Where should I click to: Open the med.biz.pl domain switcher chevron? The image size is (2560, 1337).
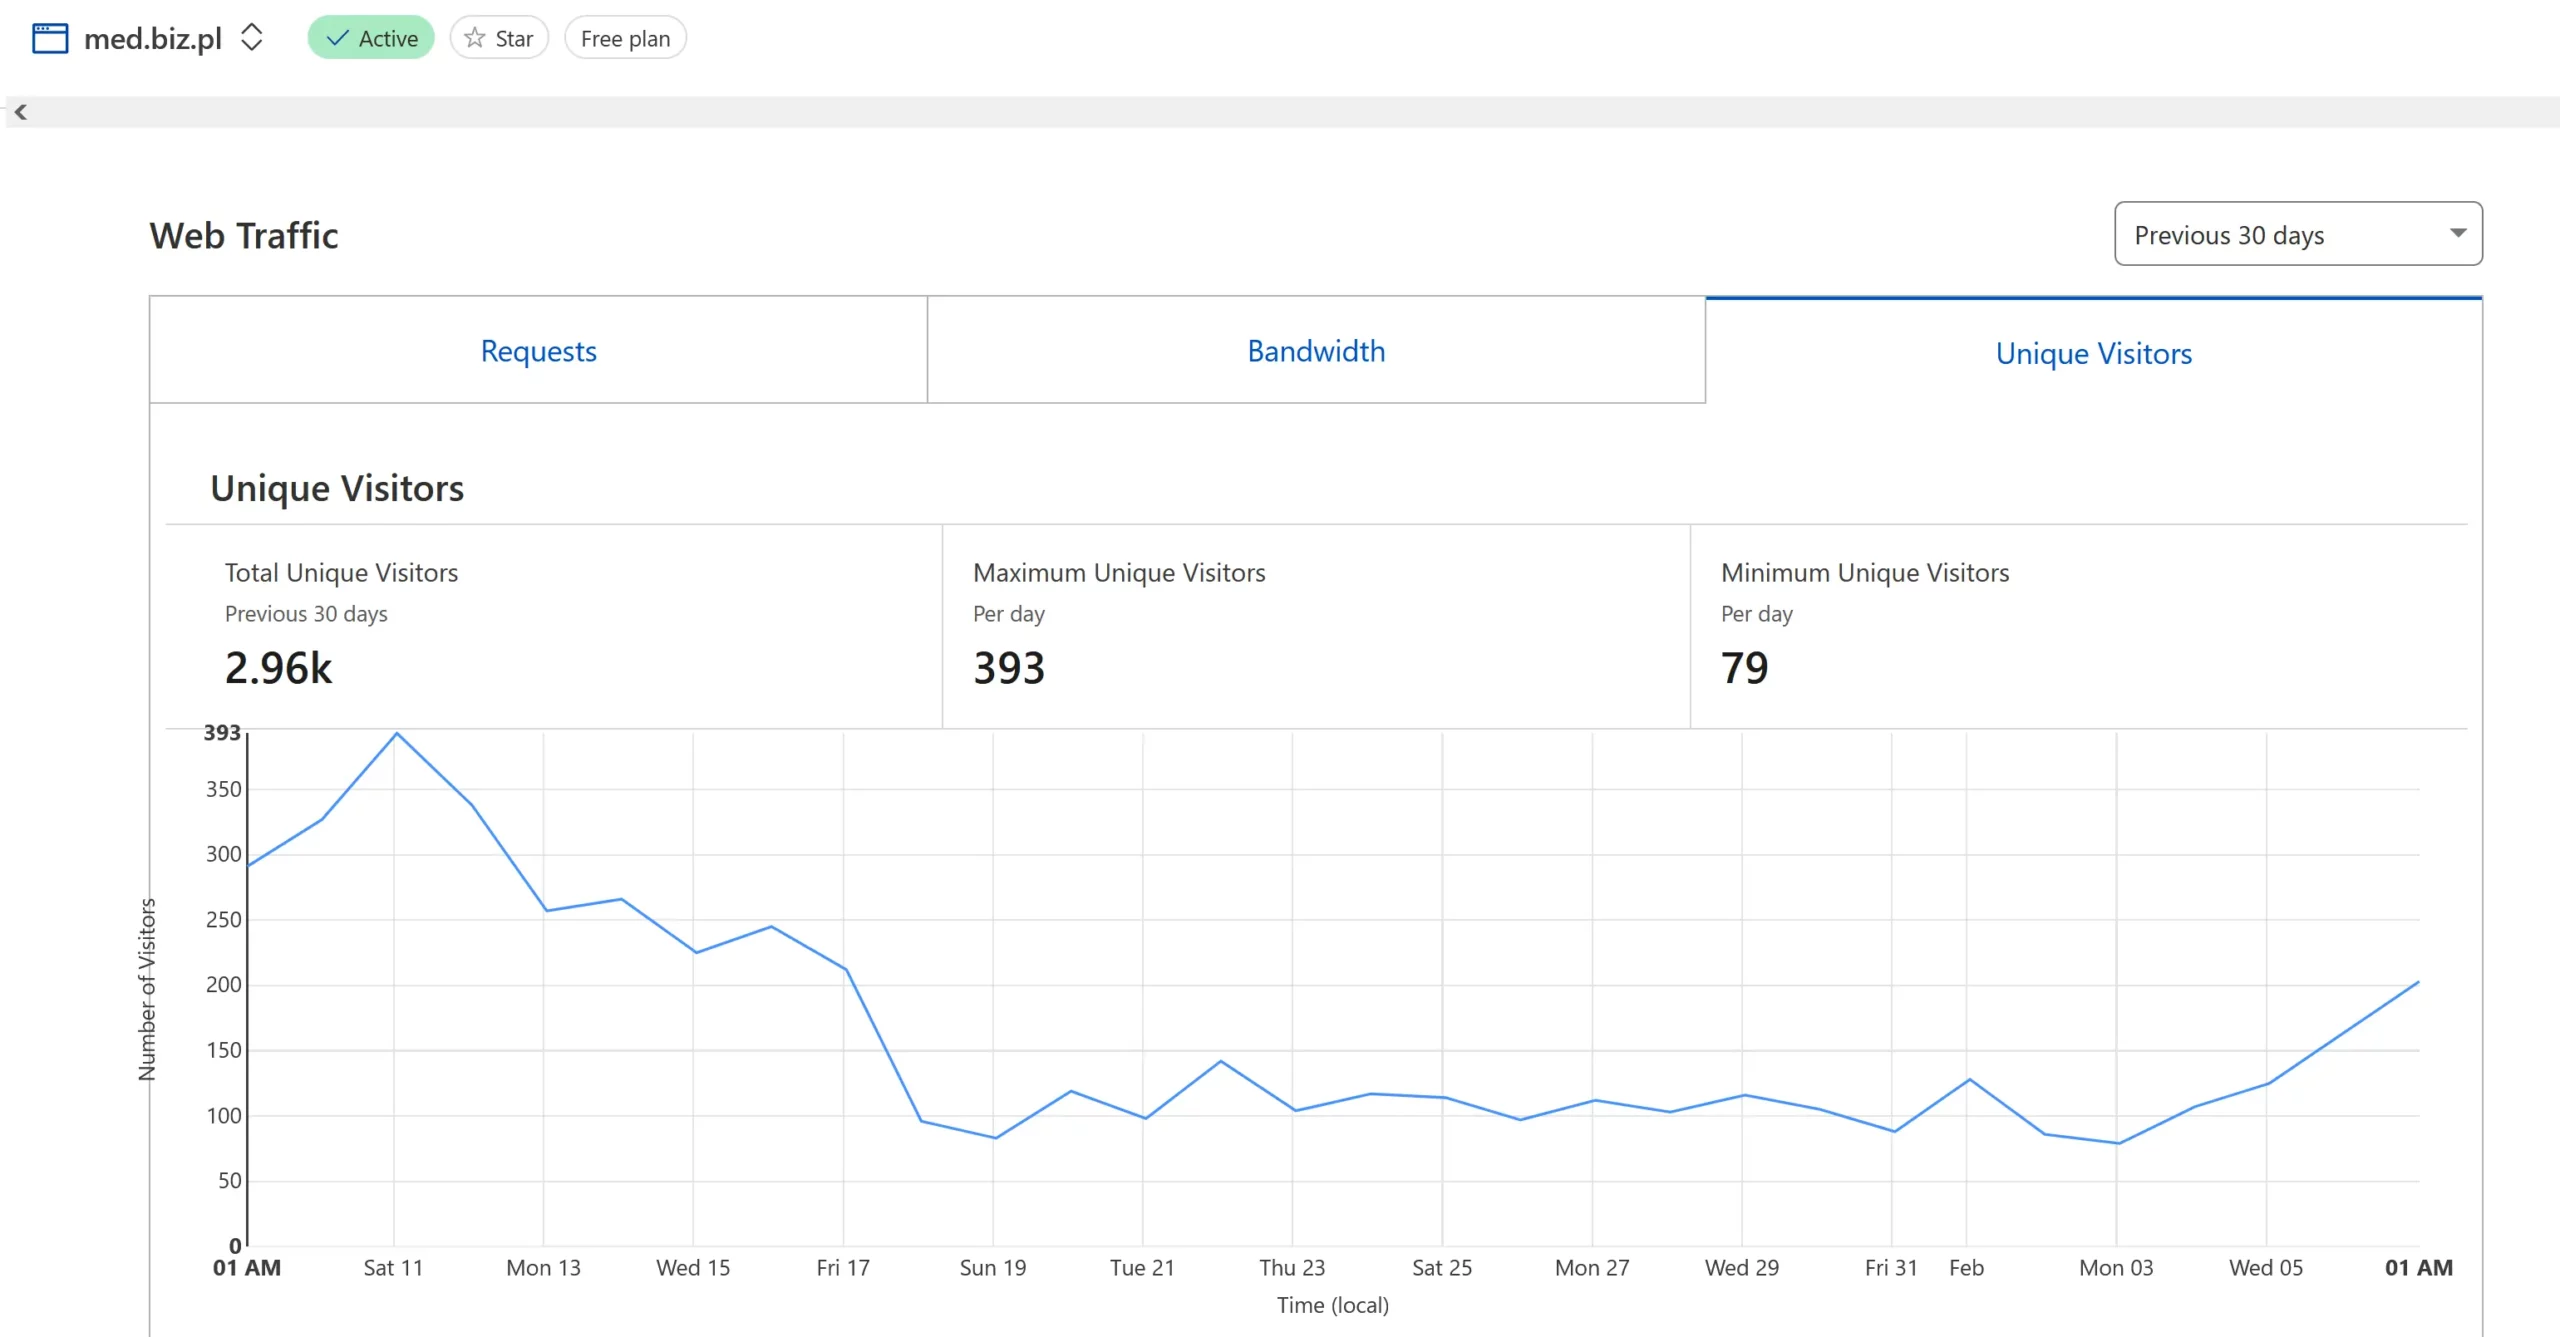(252, 38)
